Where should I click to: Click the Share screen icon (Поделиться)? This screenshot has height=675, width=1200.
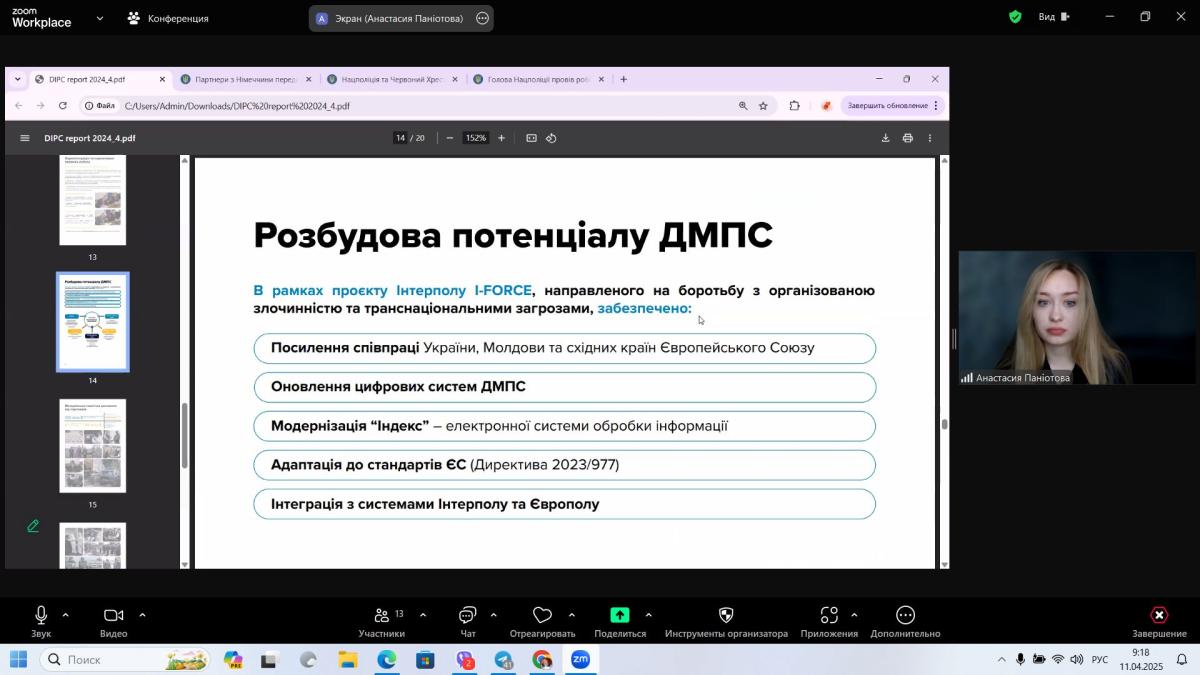[x=620, y=616]
